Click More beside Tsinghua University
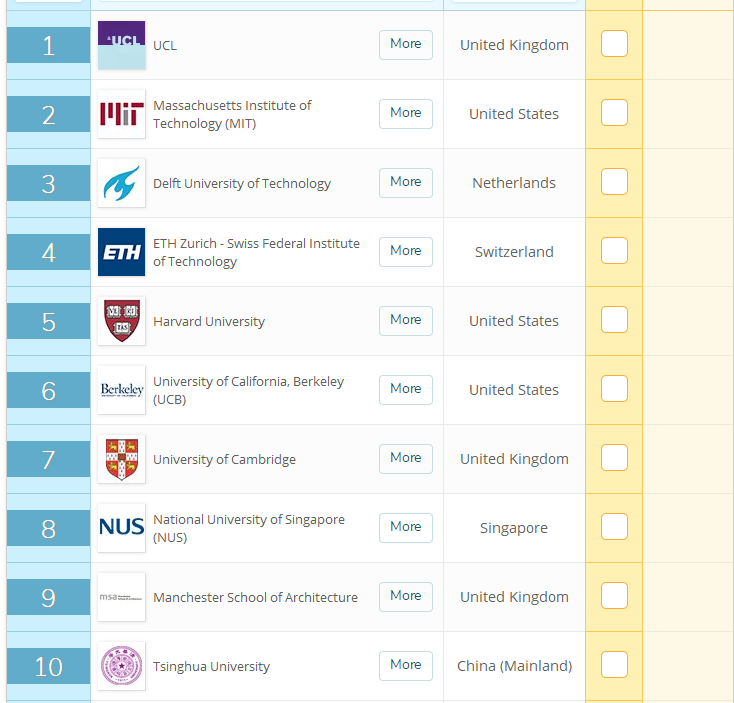Screen dimensions: 734x703 406,666
